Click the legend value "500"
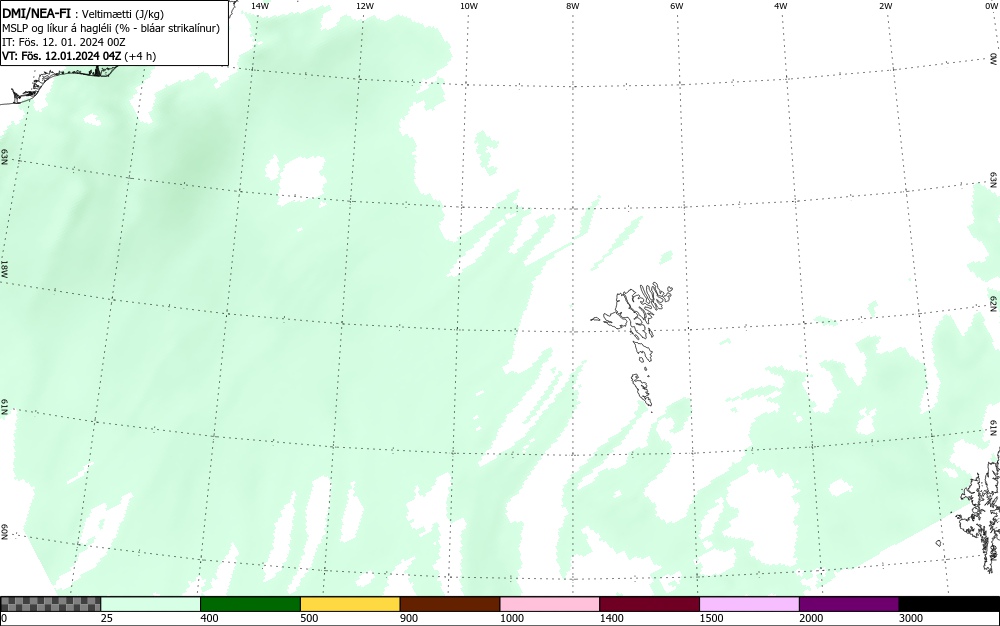1000x626 pixels. (309, 618)
